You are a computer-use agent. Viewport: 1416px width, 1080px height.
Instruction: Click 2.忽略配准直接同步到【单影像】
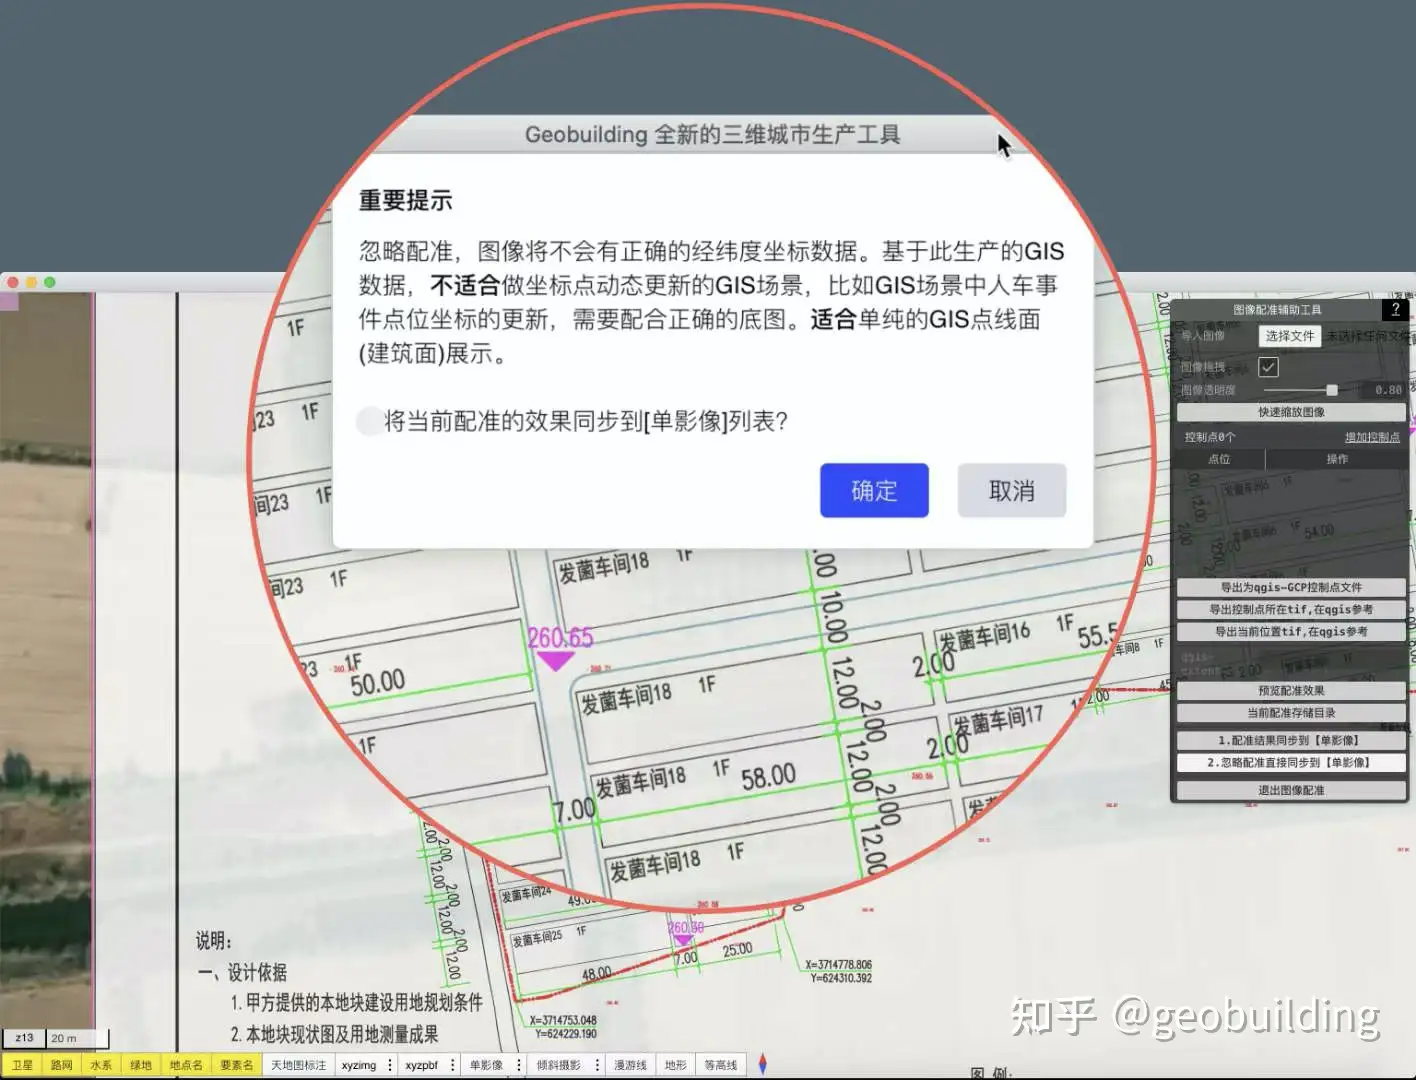[1291, 763]
